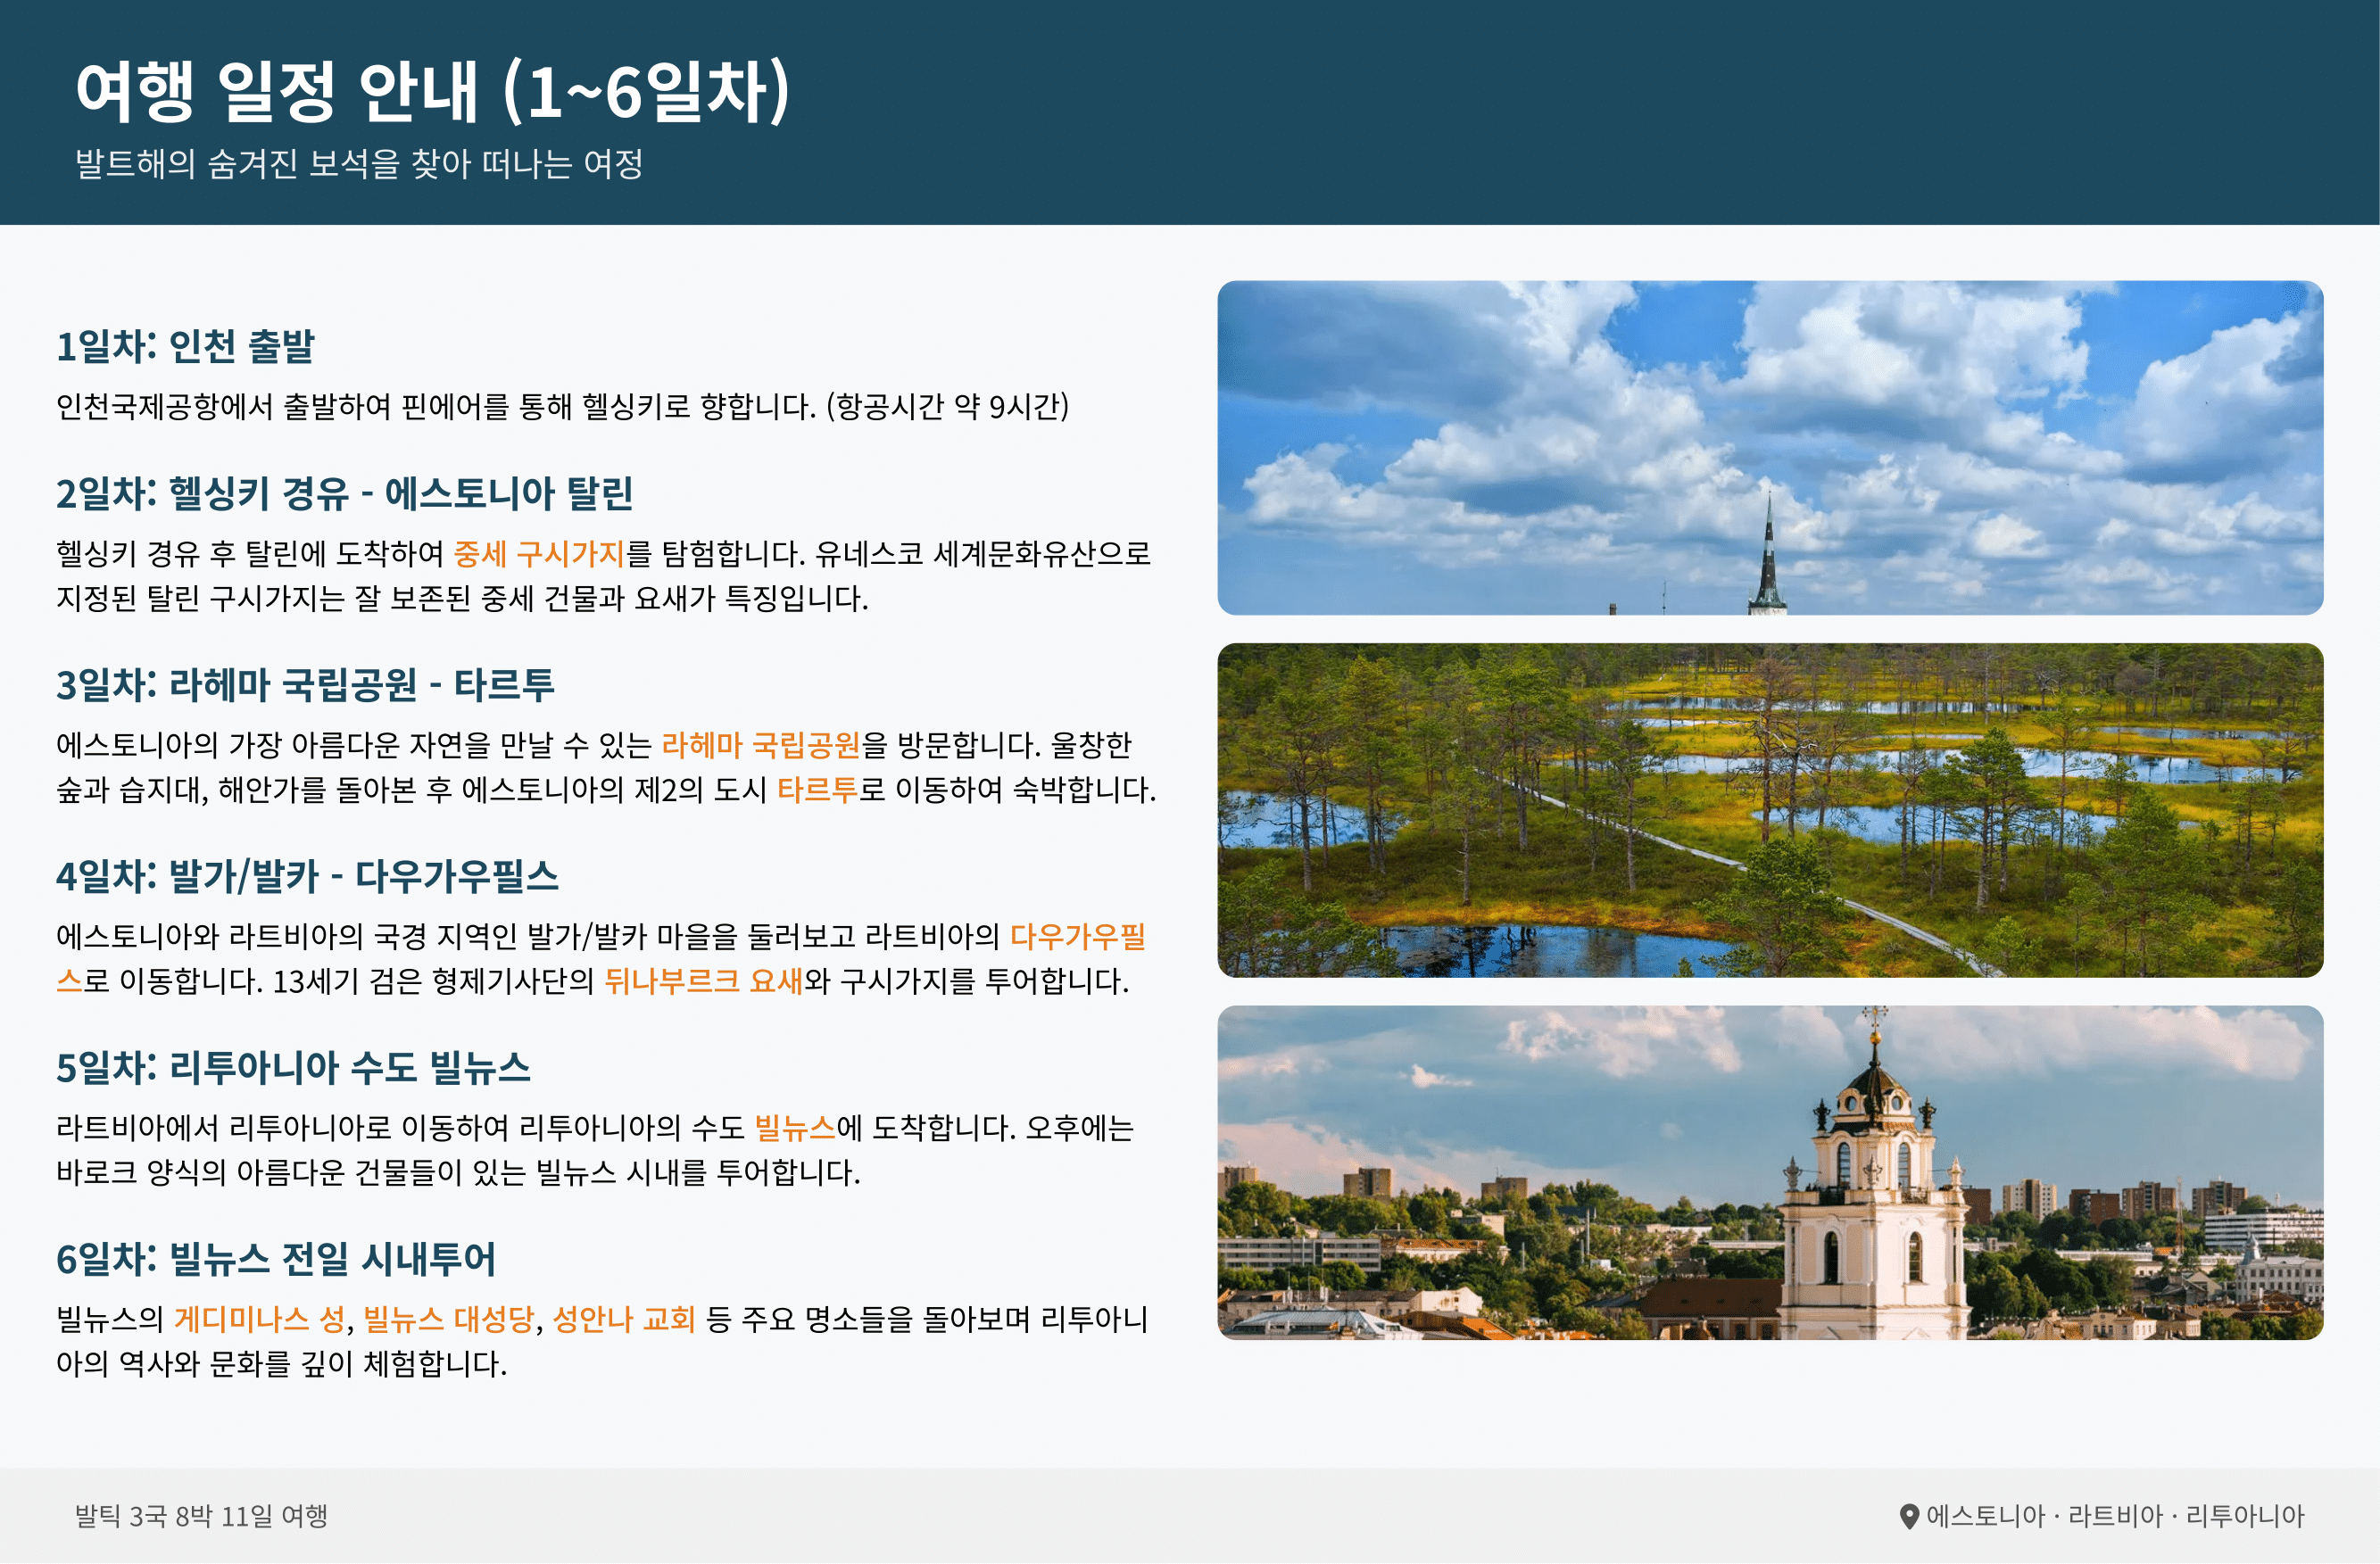Click highlighted '다우가우필' at the line end
2380x1564 pixels.
pyautogui.click(x=1078, y=936)
